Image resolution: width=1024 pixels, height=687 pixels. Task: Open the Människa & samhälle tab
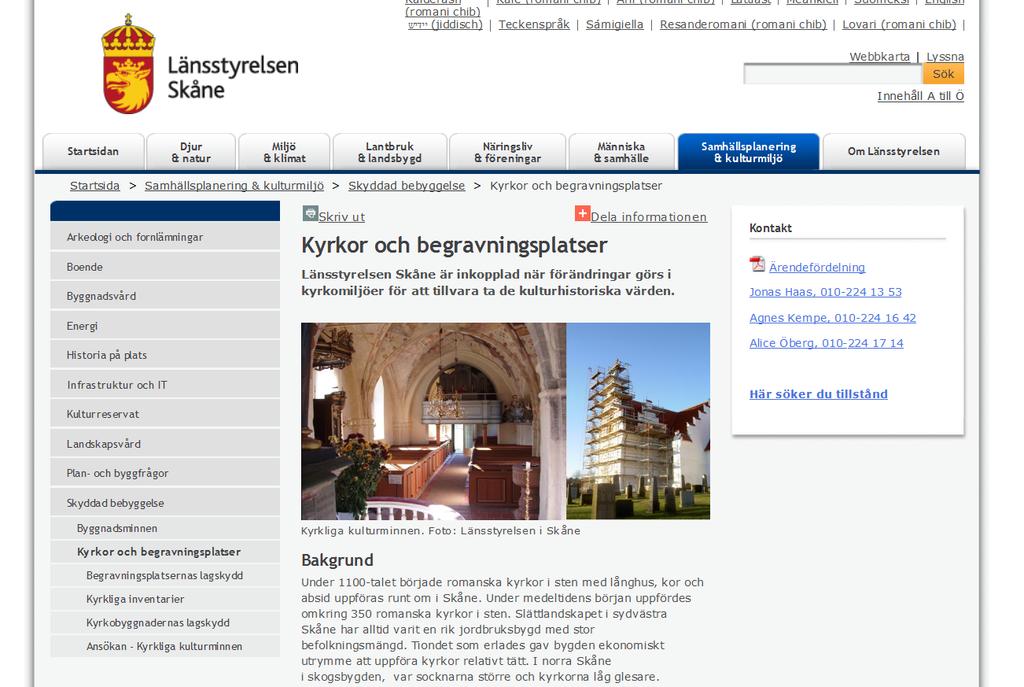[x=621, y=152]
